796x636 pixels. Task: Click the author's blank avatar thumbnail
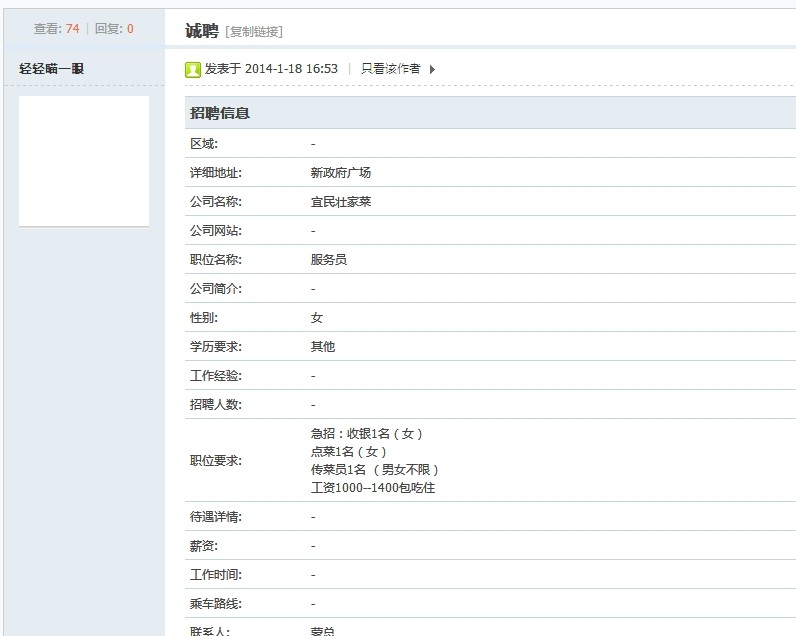tap(84, 161)
